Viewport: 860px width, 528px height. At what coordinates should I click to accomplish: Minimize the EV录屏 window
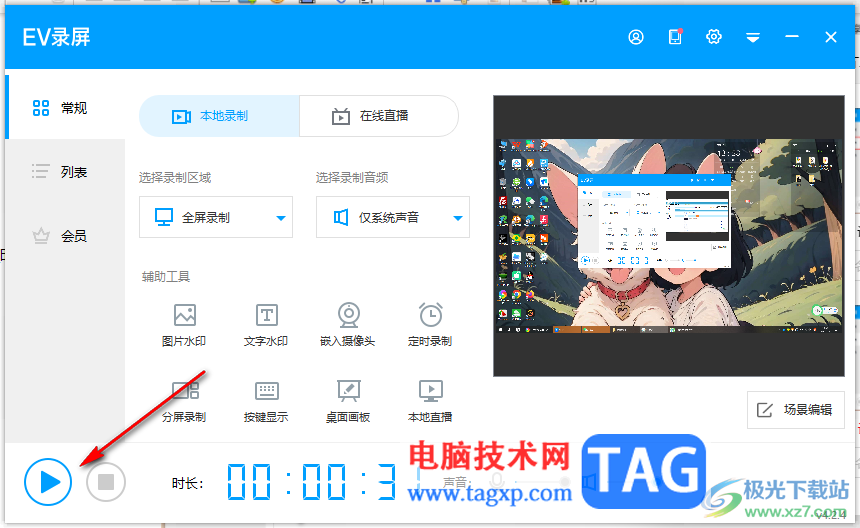pos(791,36)
